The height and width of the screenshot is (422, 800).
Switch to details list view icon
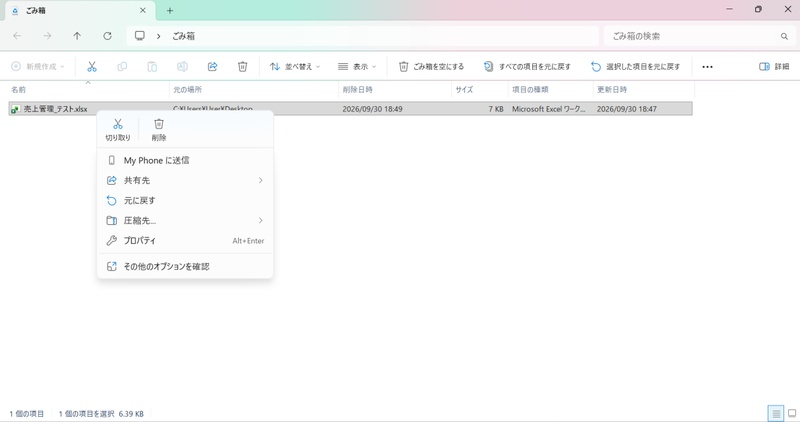(776, 413)
